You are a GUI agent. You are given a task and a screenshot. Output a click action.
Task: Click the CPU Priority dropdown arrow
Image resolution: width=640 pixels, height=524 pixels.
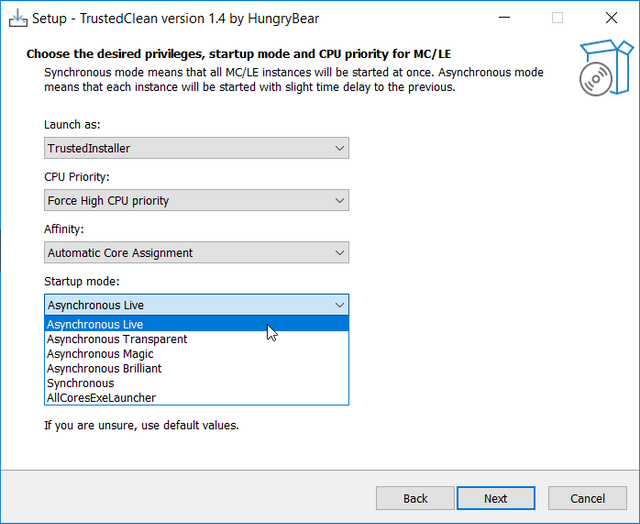(x=339, y=200)
